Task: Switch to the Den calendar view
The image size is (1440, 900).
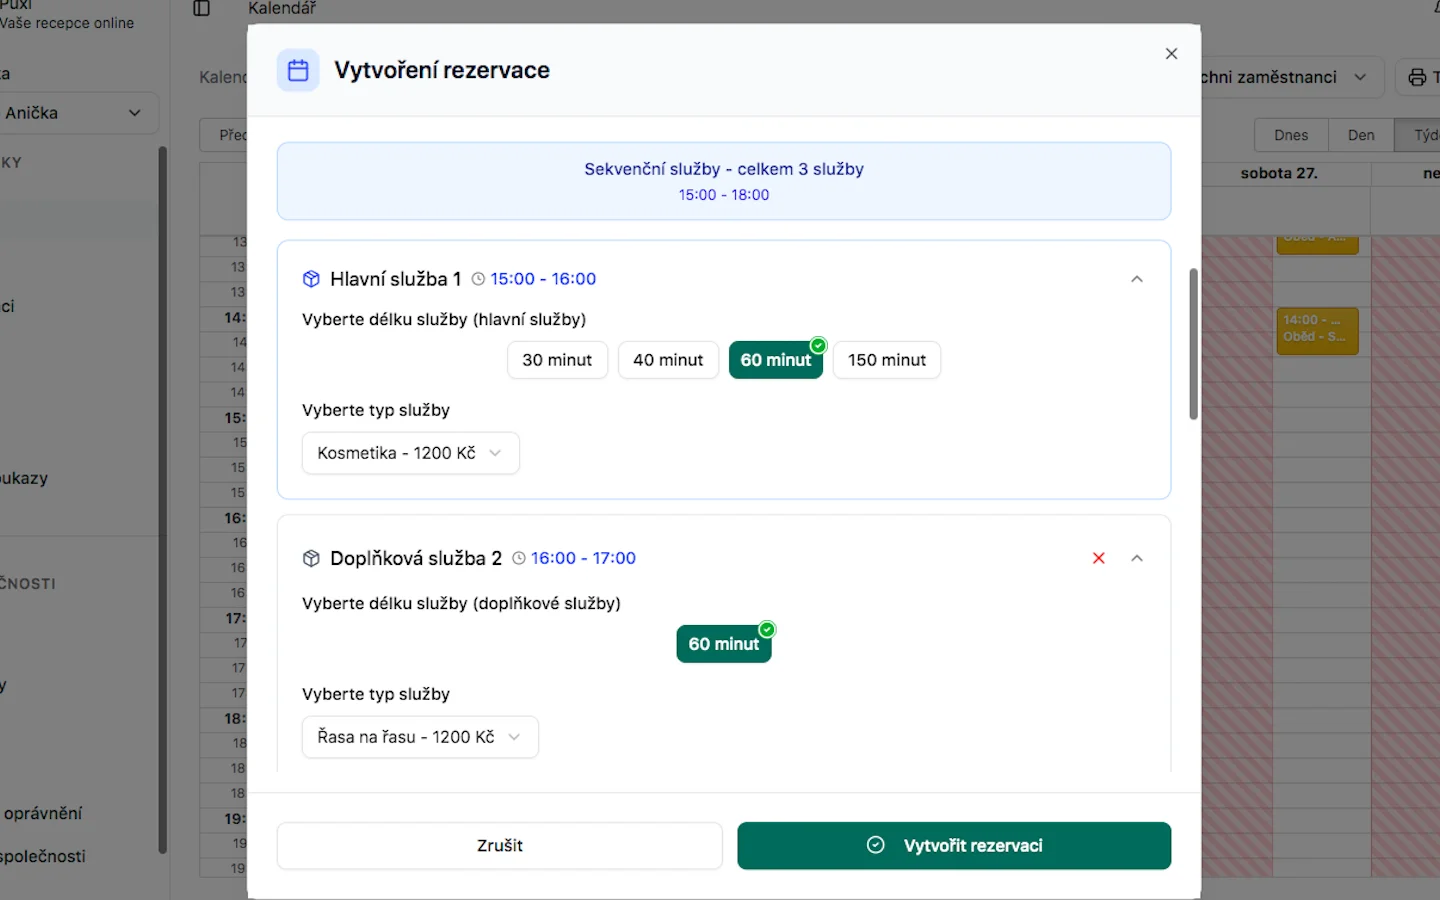Action: pos(1360,135)
